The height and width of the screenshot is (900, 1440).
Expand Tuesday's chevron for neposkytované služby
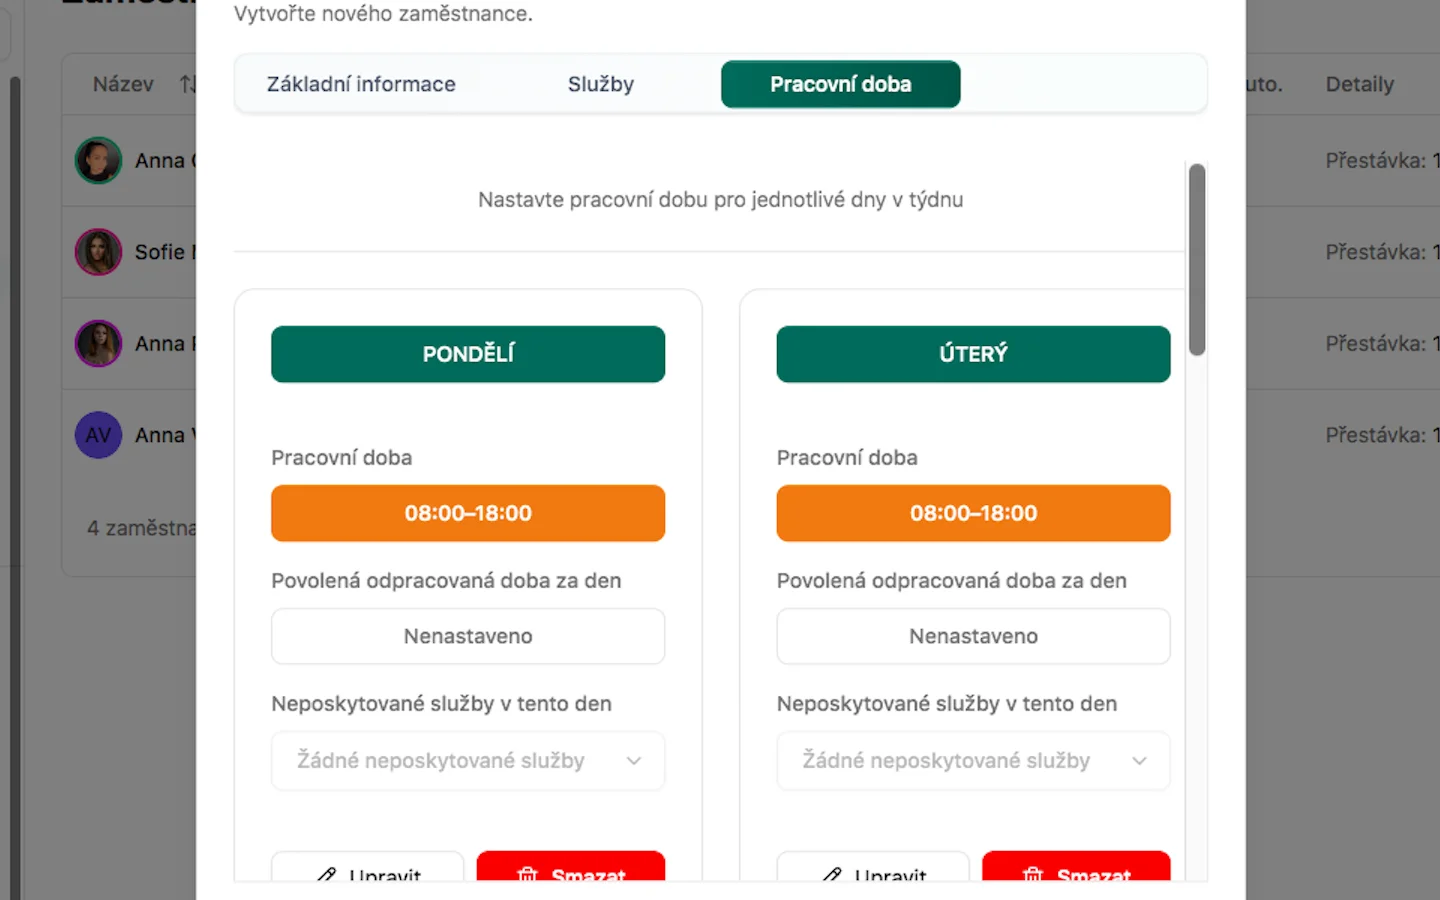click(1139, 761)
